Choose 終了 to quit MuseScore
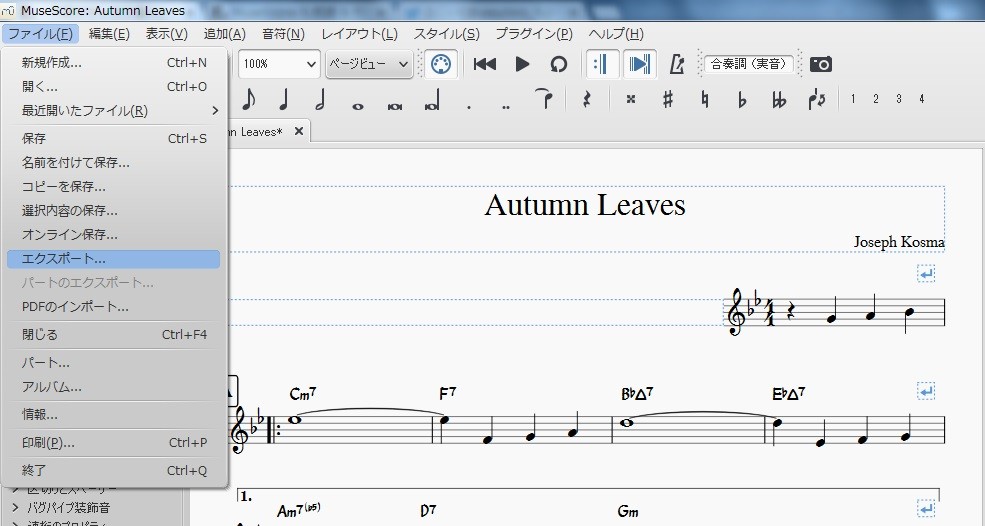 114,470
